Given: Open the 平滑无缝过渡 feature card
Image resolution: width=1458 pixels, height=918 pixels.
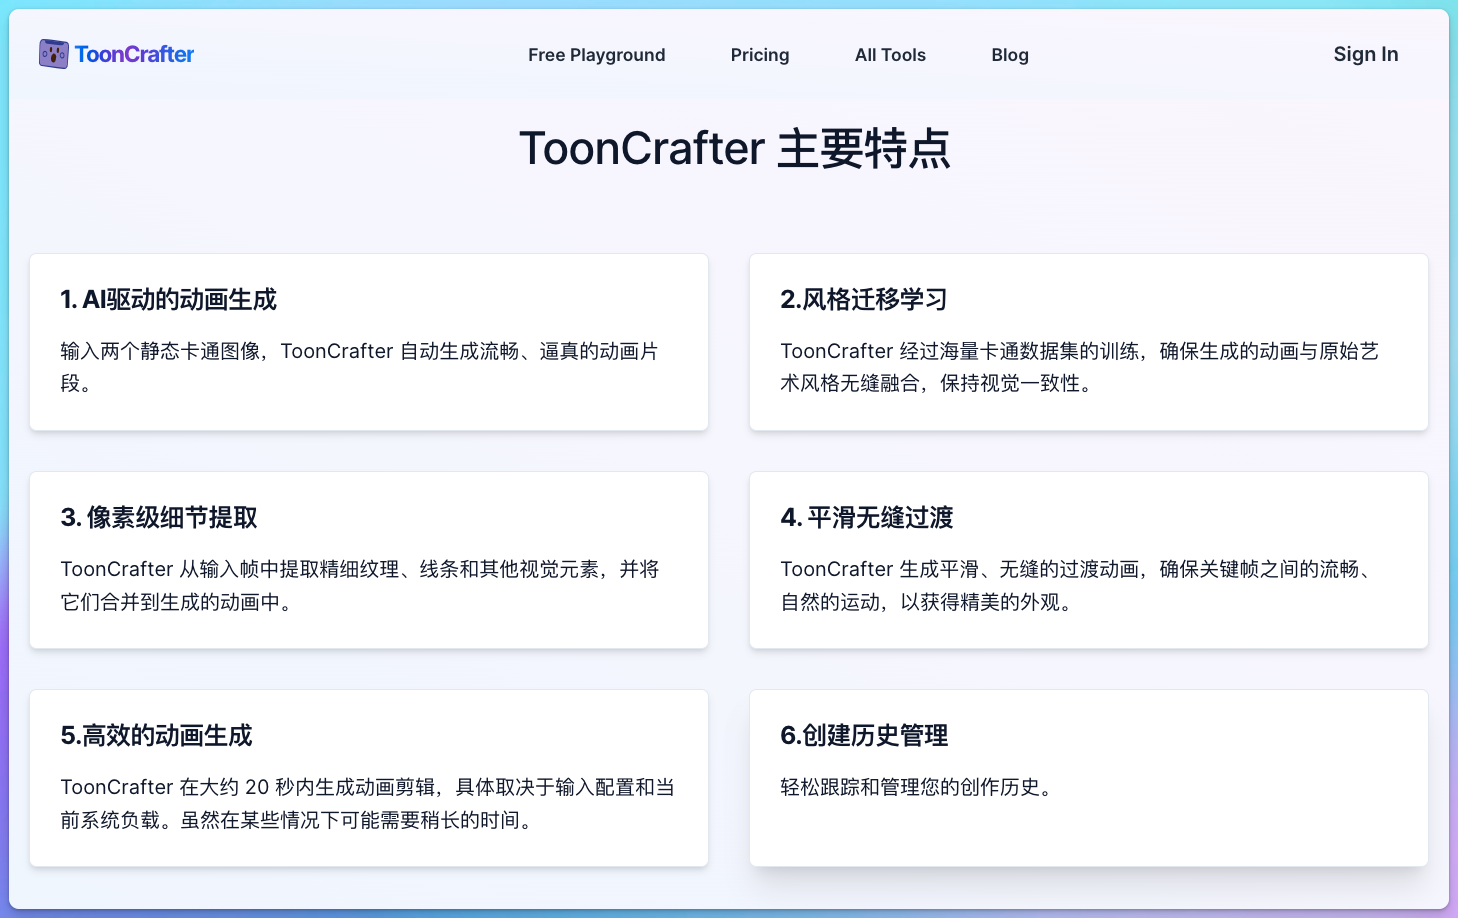Looking at the screenshot, I should 1088,560.
